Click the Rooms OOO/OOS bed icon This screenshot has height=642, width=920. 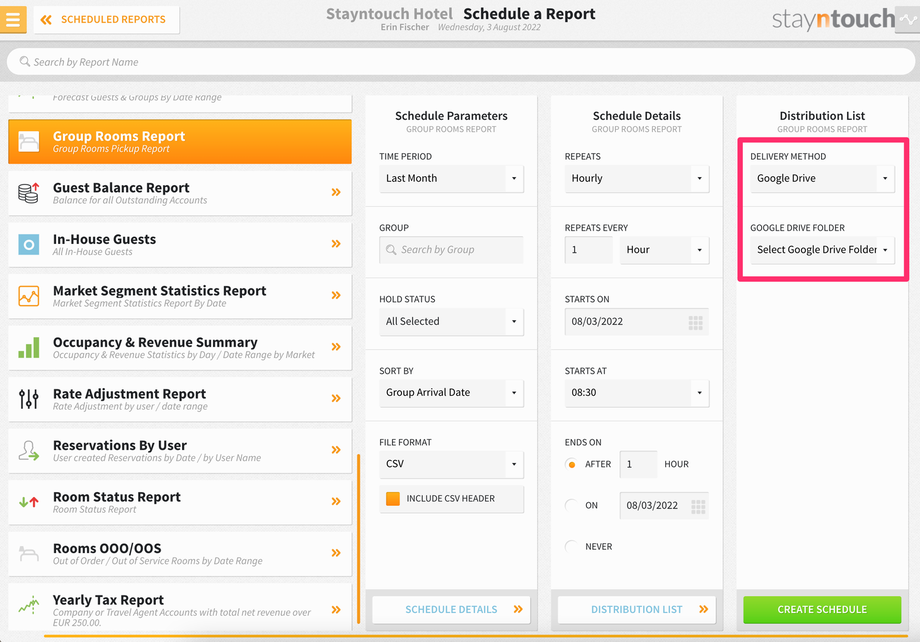click(28, 553)
